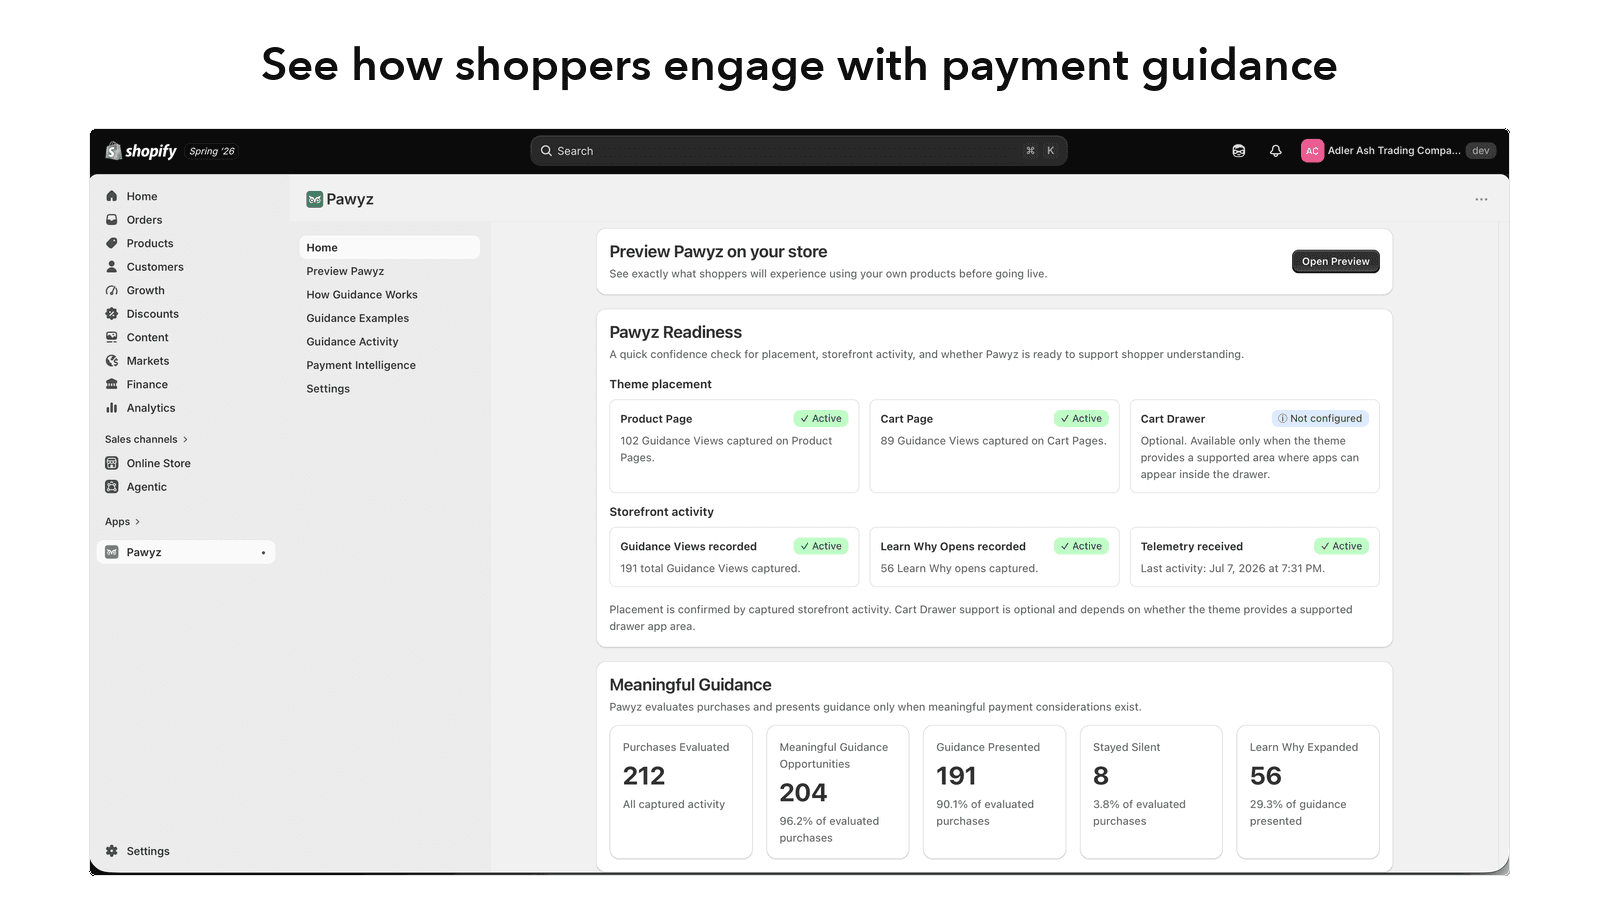The image size is (1600, 900).
Task: Click the Spring '26 edition label
Action: click(x=212, y=152)
